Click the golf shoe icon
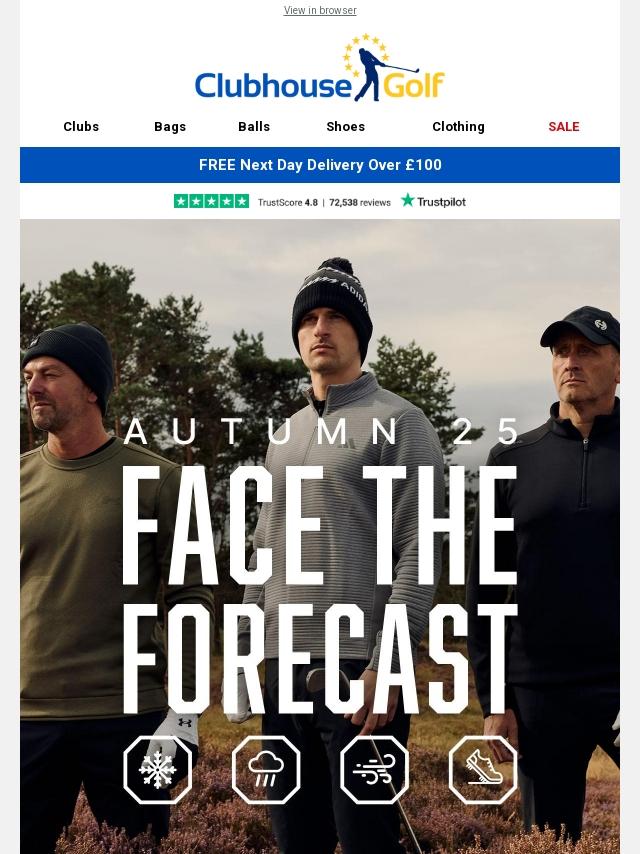 pos(483,770)
